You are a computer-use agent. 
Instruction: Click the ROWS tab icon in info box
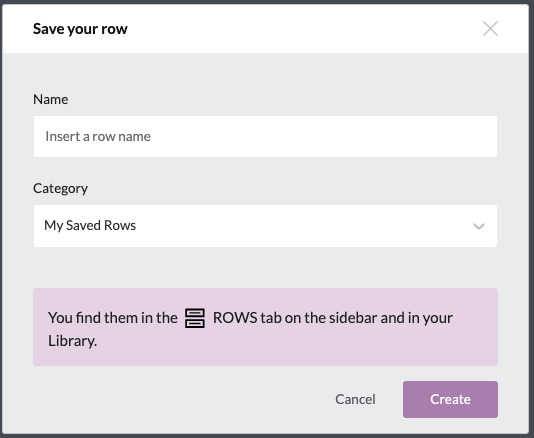tap(195, 318)
